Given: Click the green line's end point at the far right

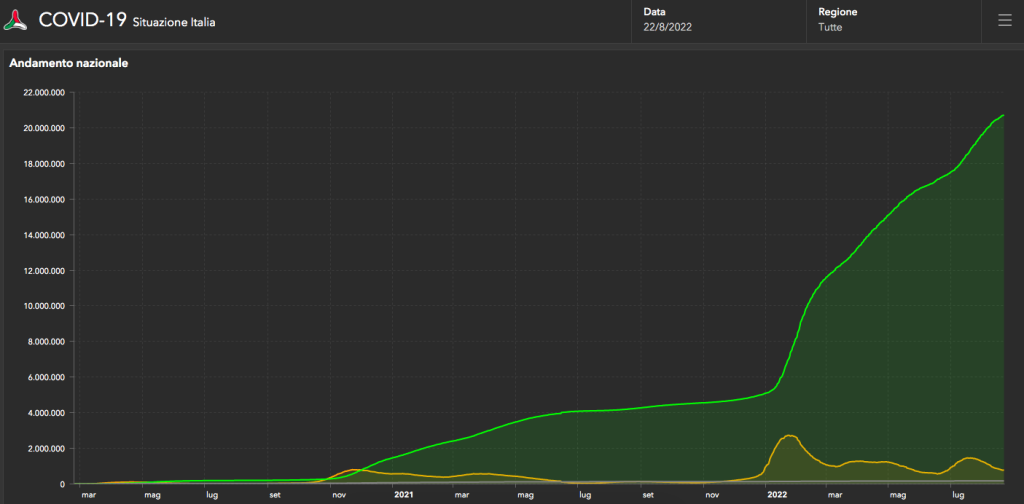Looking at the screenshot, I should tap(1003, 115).
